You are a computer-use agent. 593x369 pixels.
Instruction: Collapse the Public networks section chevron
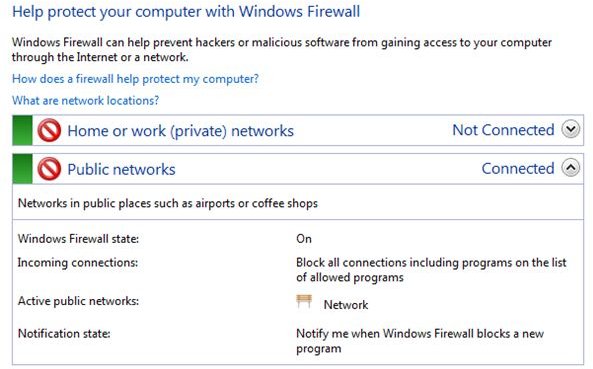[x=571, y=168]
